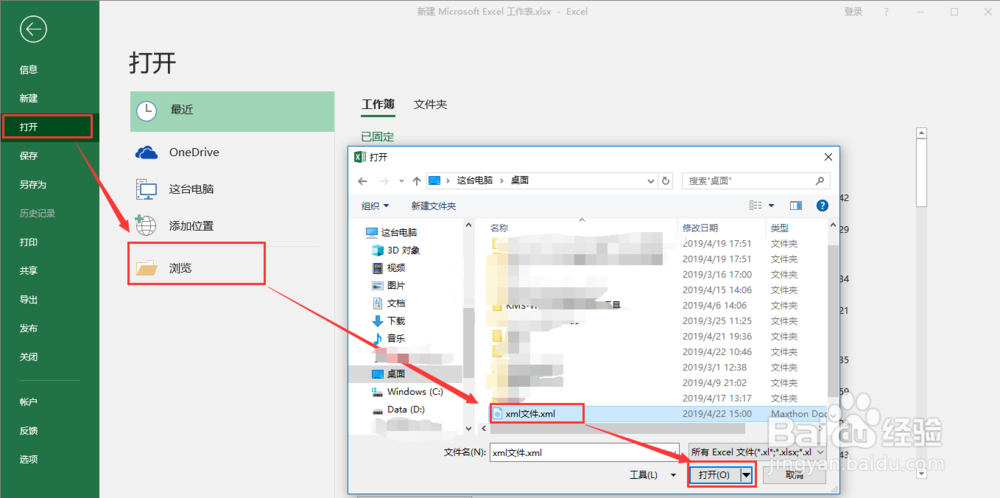This screenshot has height=498, width=1000.
Task: Select 图片 in navigation tree
Action: click(388, 285)
